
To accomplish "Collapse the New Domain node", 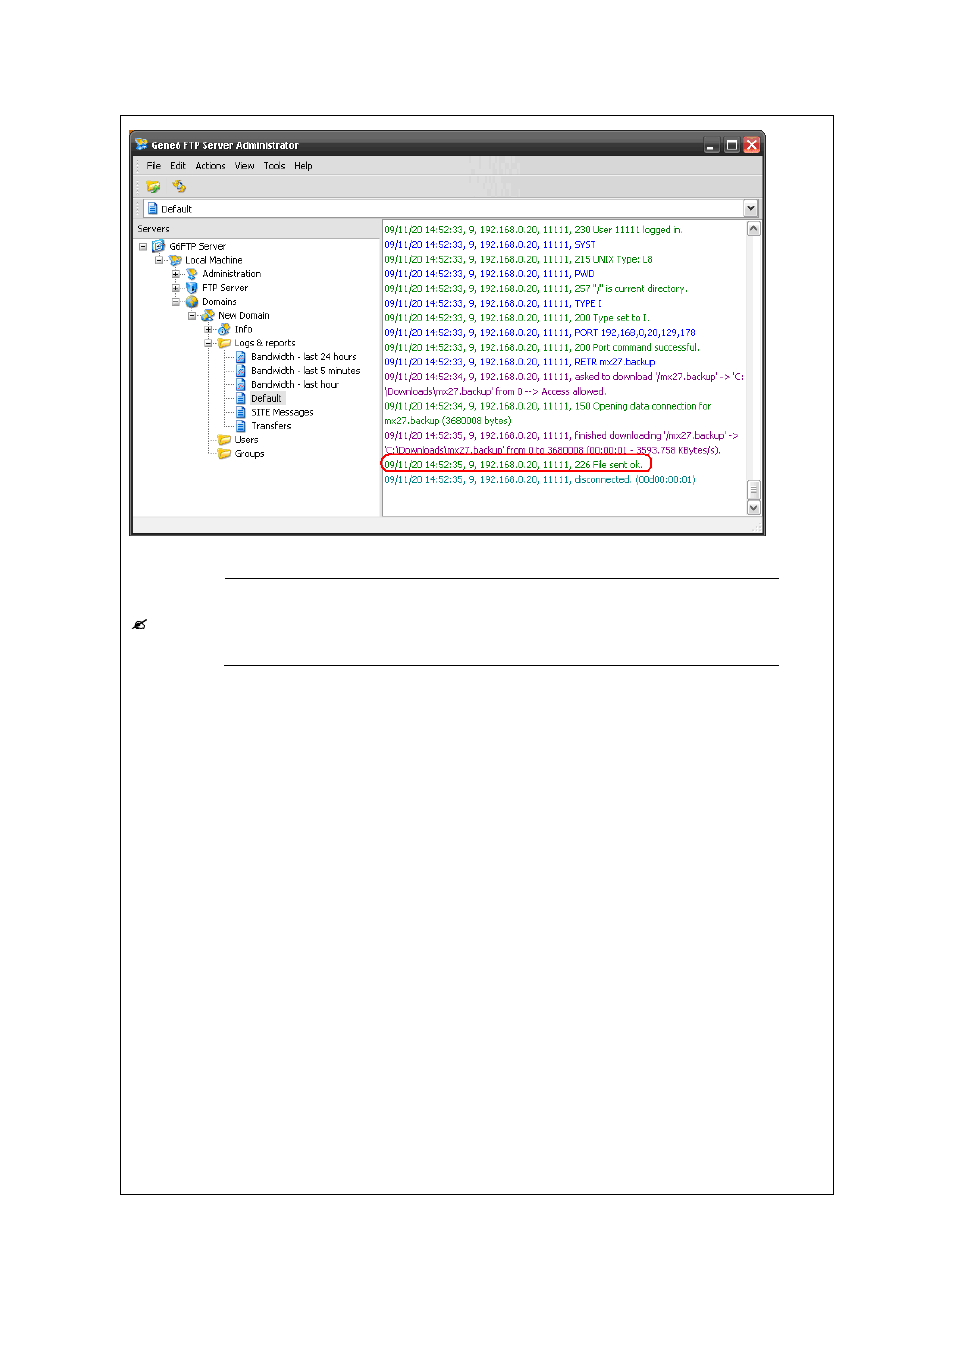I will point(192,316).
